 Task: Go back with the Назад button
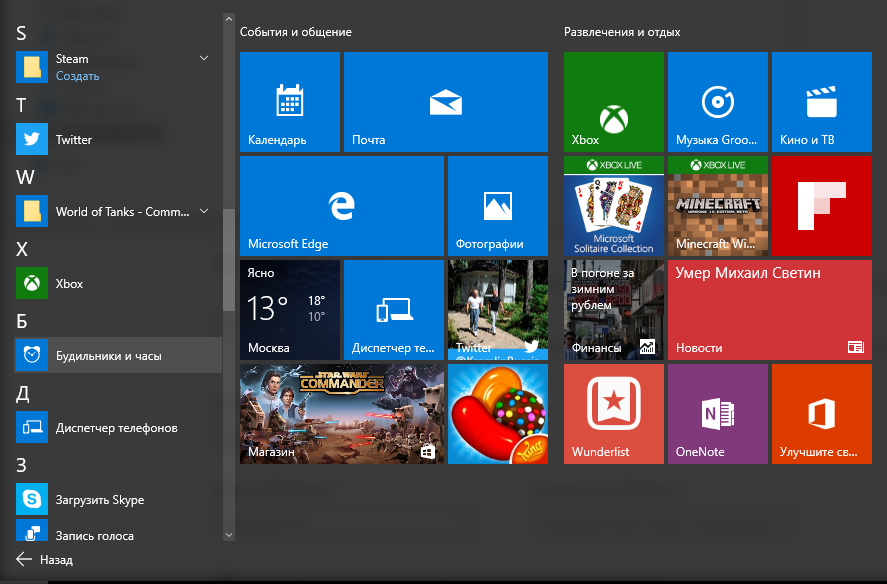(45, 560)
